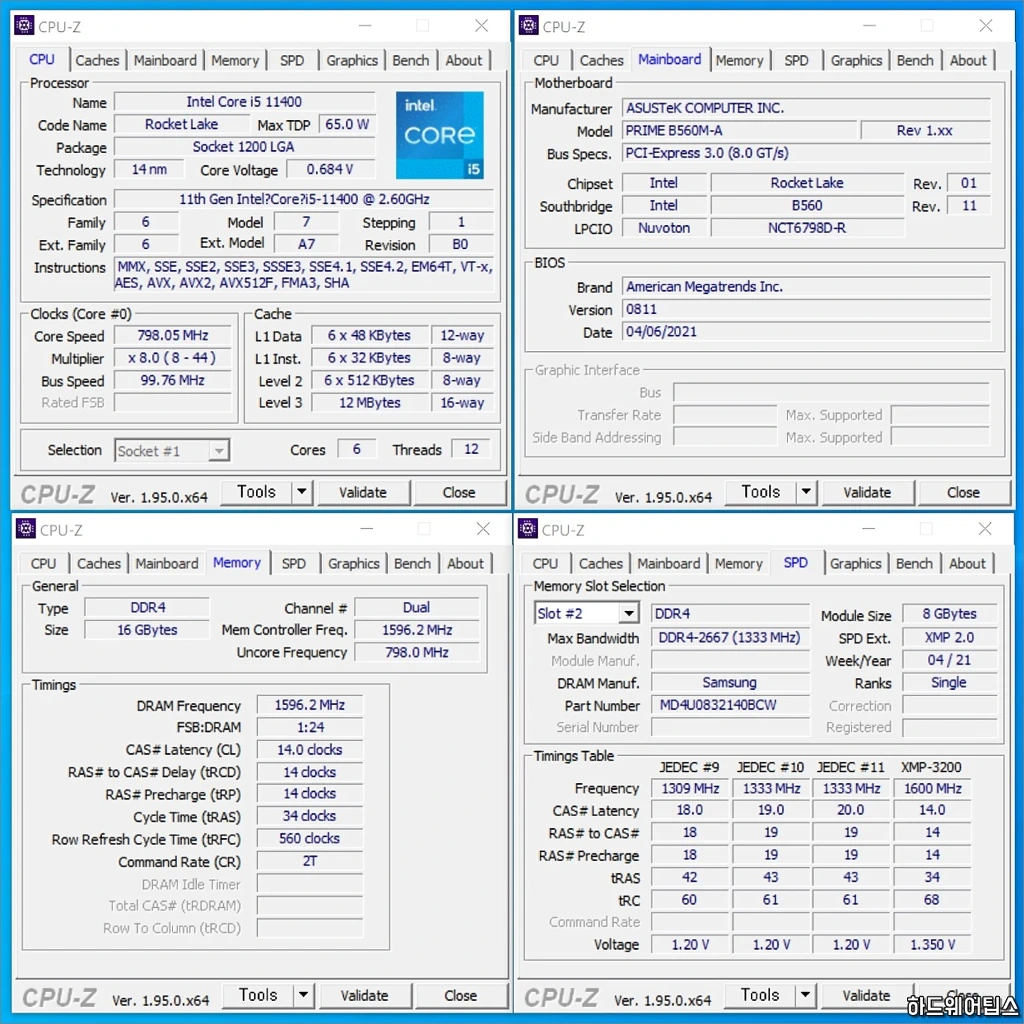Click Validate in the Mainboard window

[867, 492]
